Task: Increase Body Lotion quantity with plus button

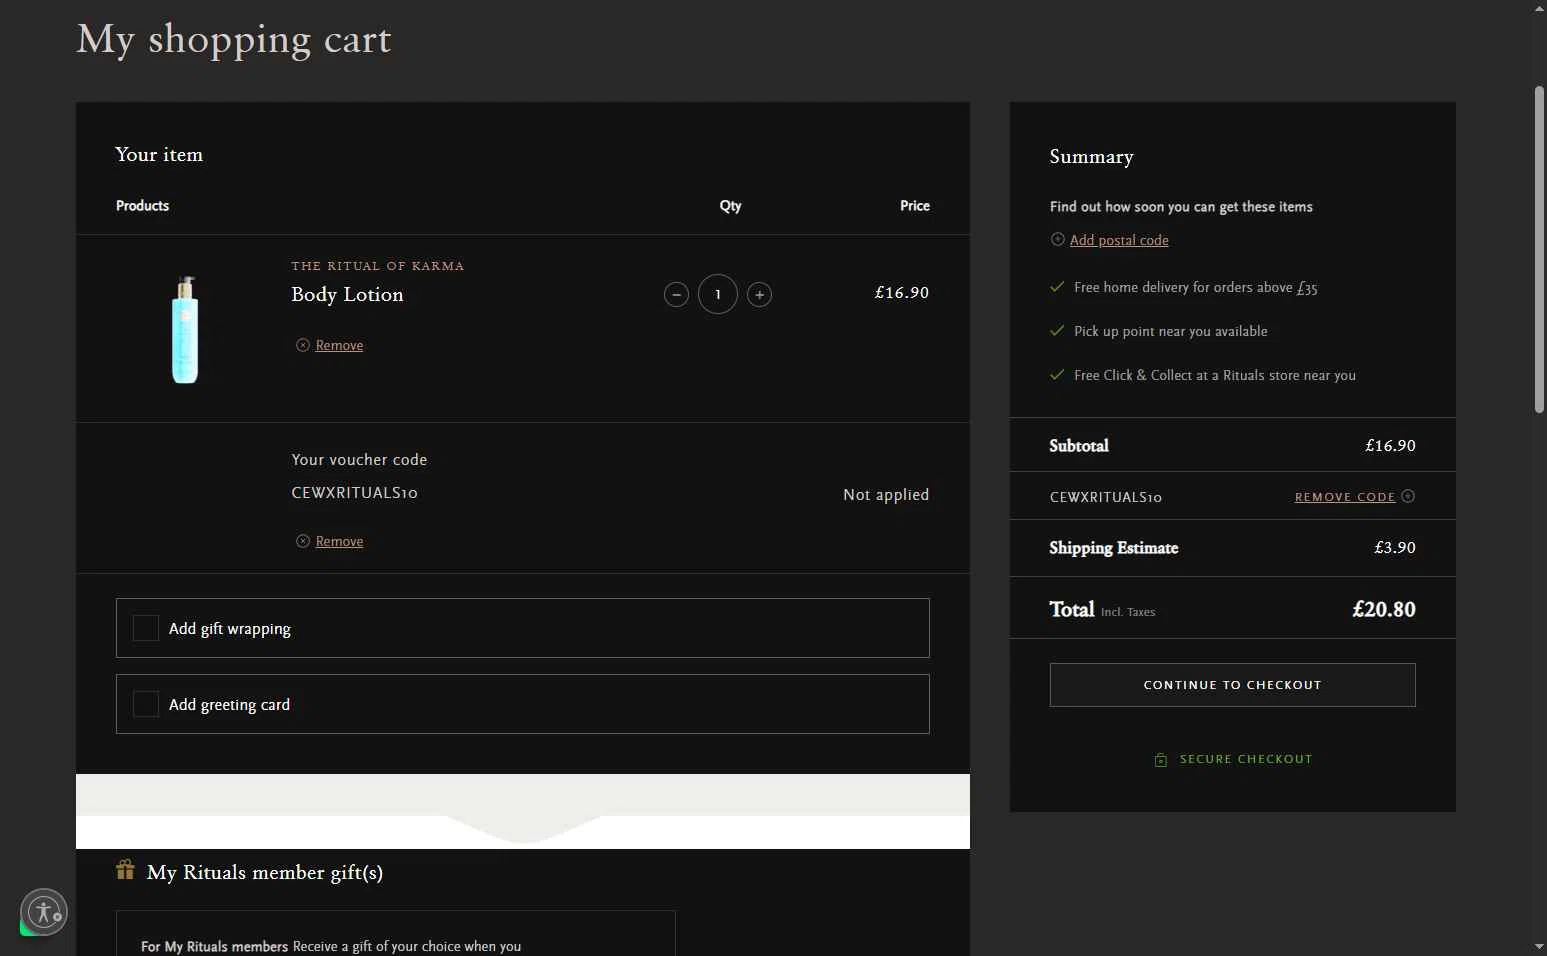Action: pos(760,295)
